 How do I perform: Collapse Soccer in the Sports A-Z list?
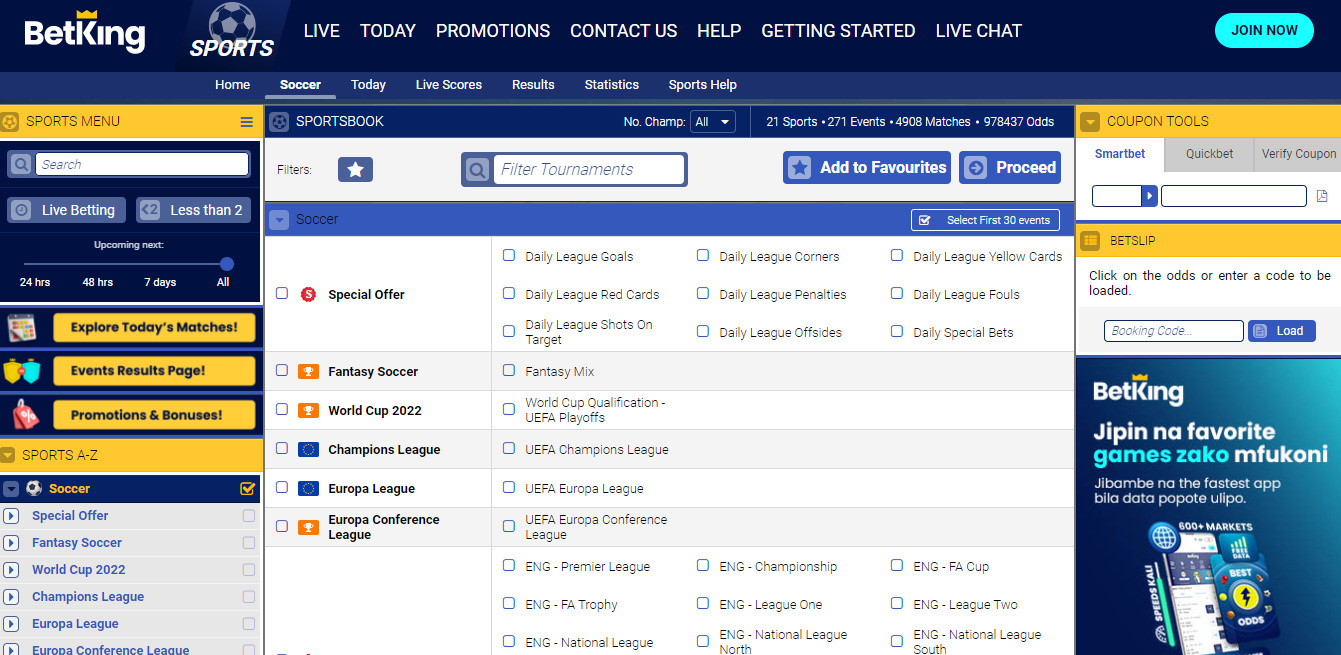tap(11, 489)
